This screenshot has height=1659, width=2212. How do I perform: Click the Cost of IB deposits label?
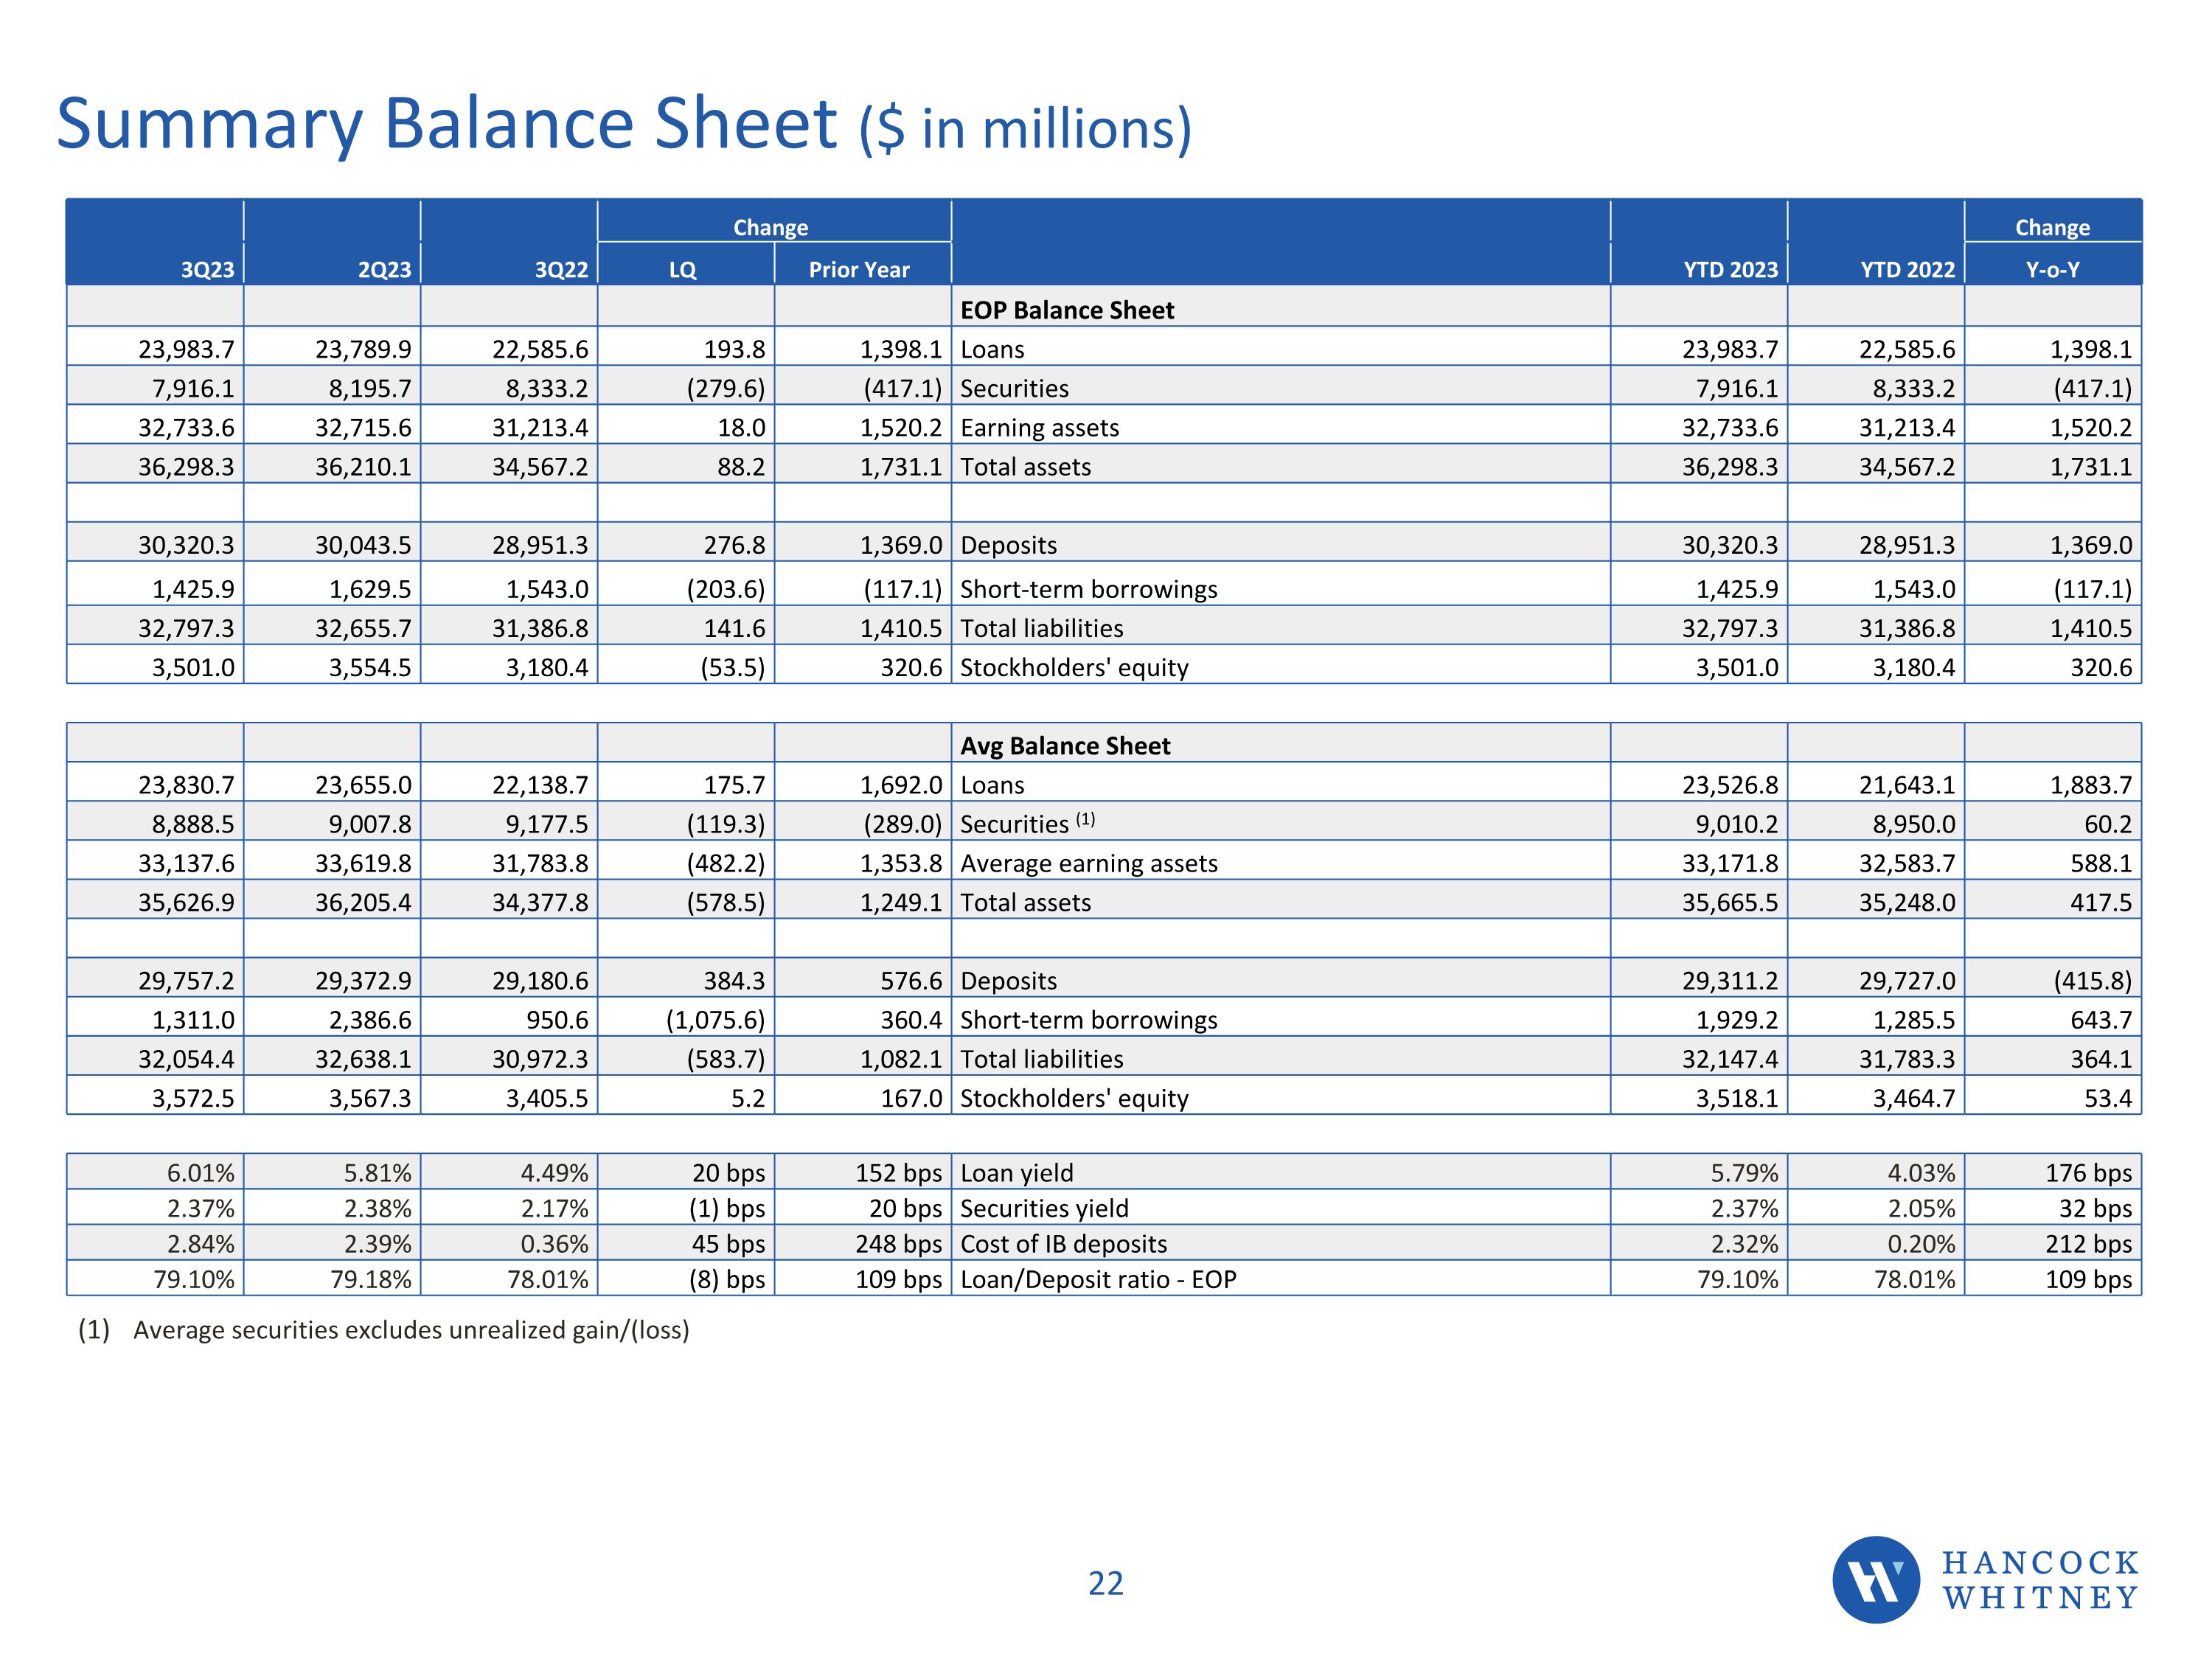(x=1063, y=1244)
